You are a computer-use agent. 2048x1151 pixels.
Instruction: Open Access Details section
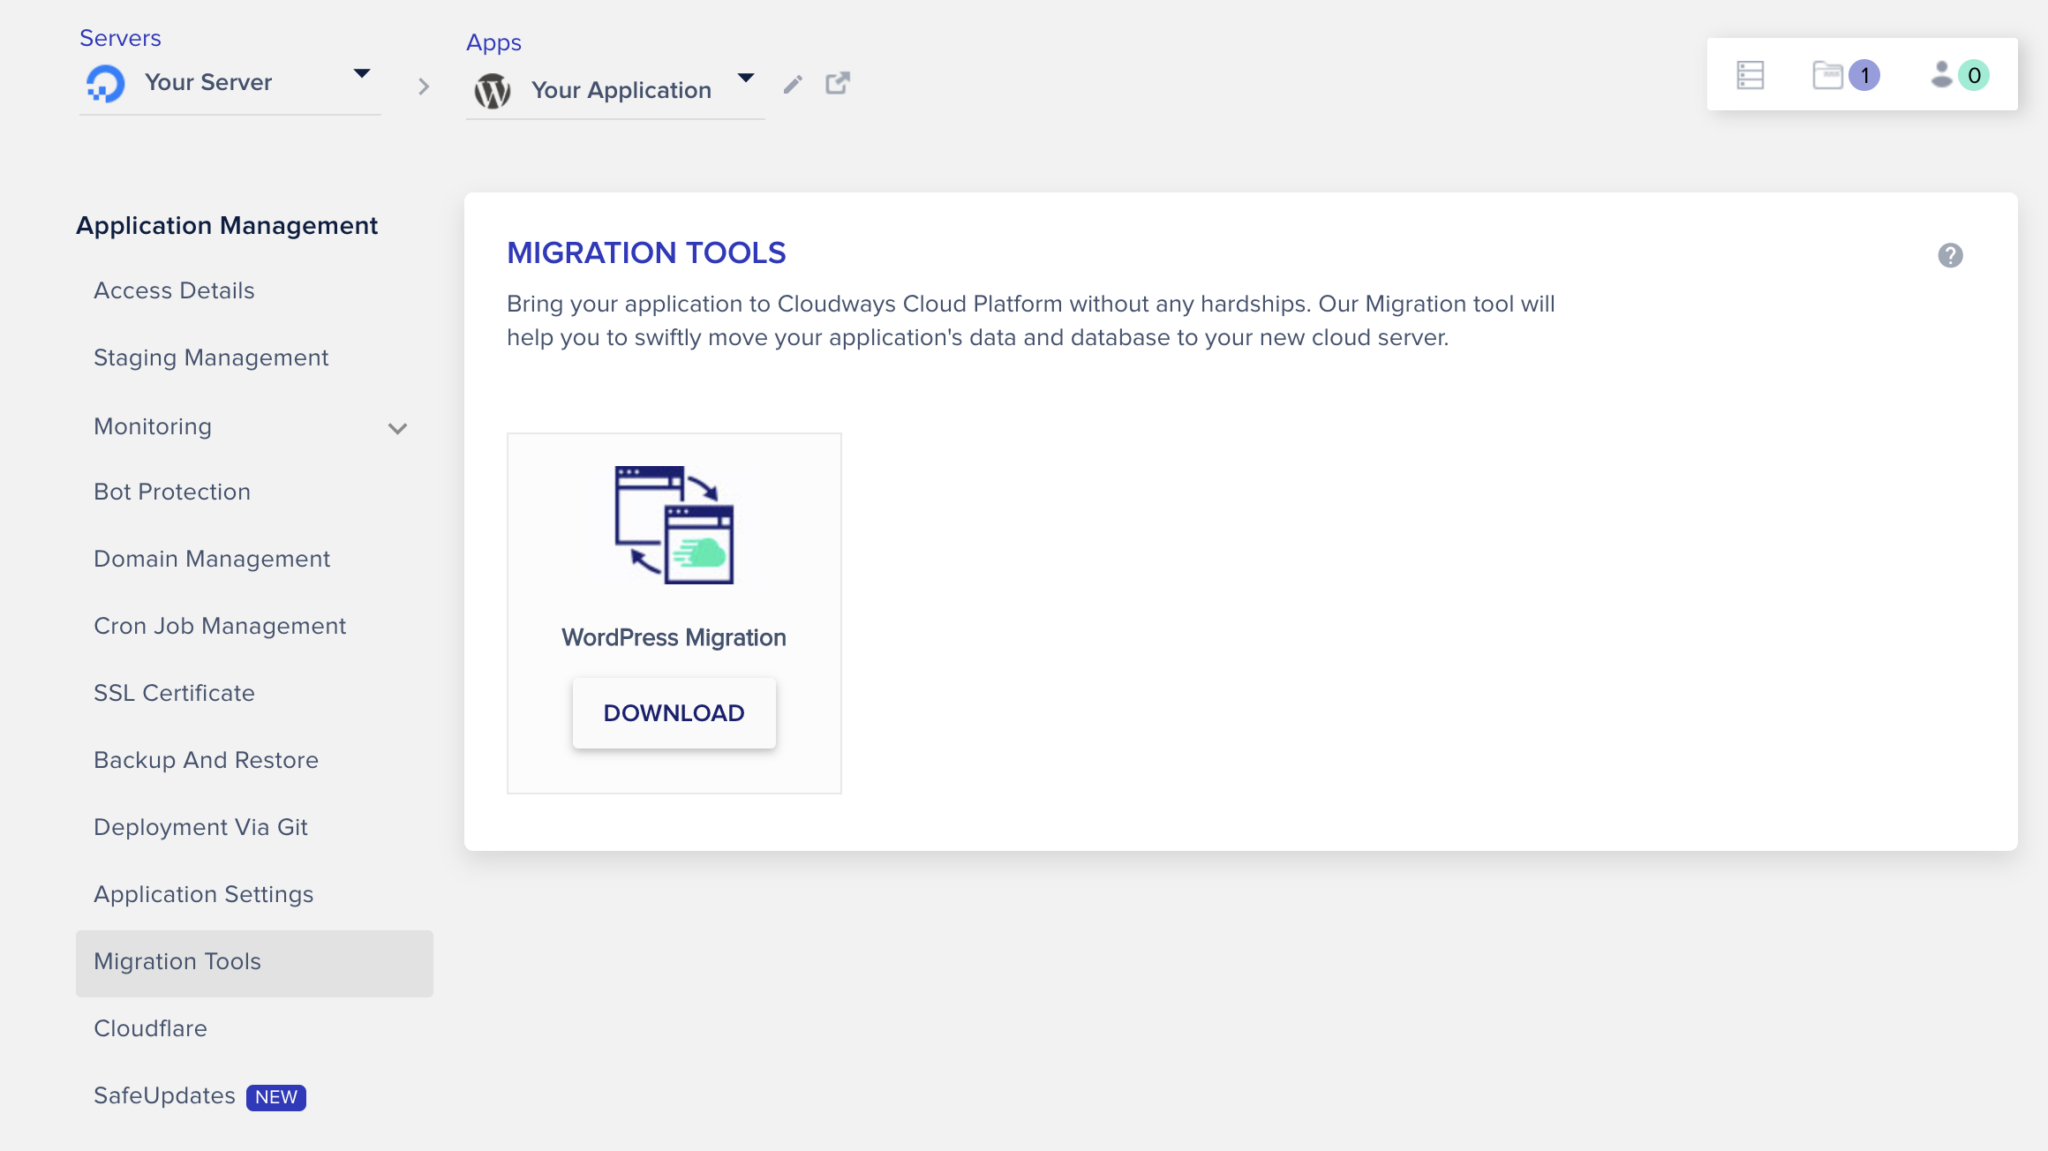[x=174, y=291]
